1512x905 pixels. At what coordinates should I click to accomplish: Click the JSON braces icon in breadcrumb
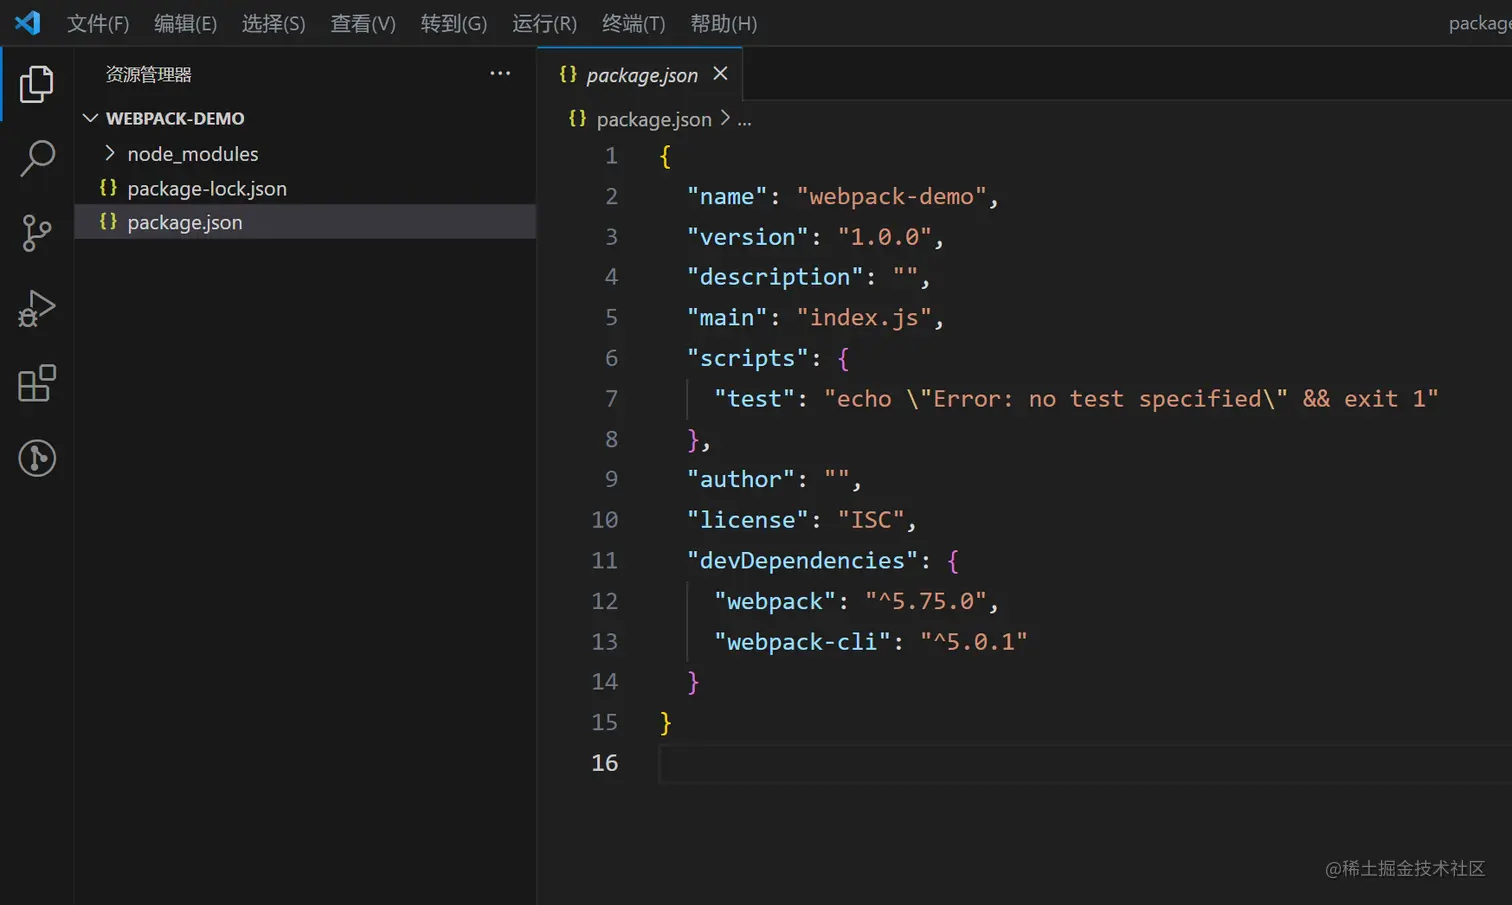(x=577, y=119)
